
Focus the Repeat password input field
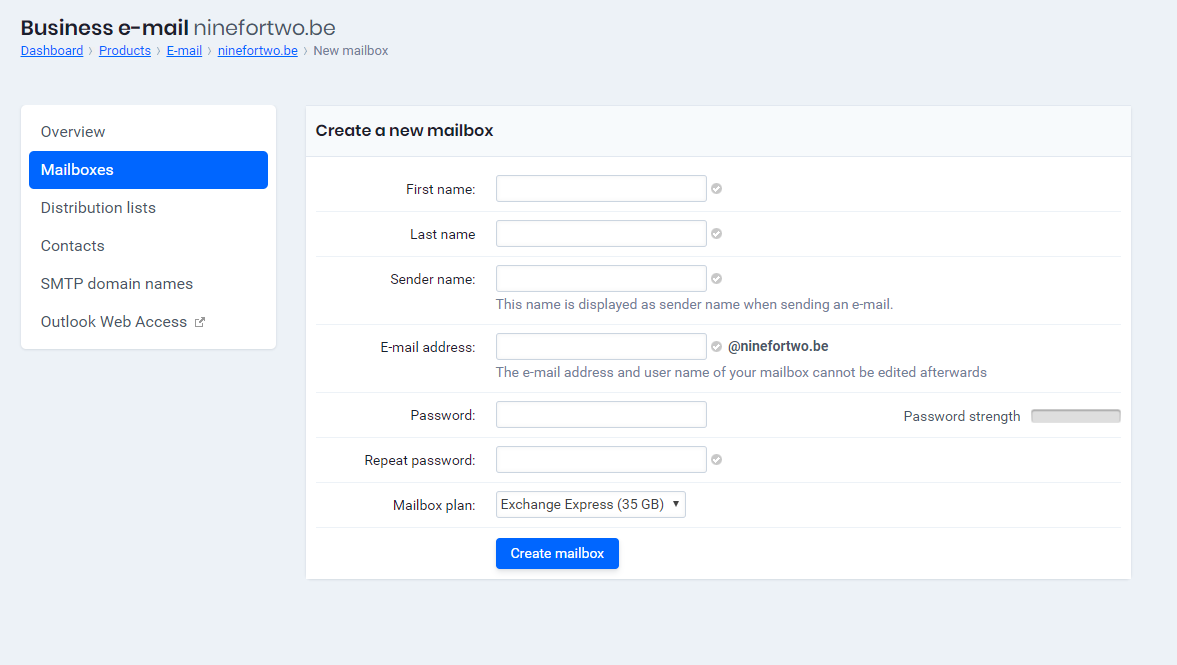point(601,459)
